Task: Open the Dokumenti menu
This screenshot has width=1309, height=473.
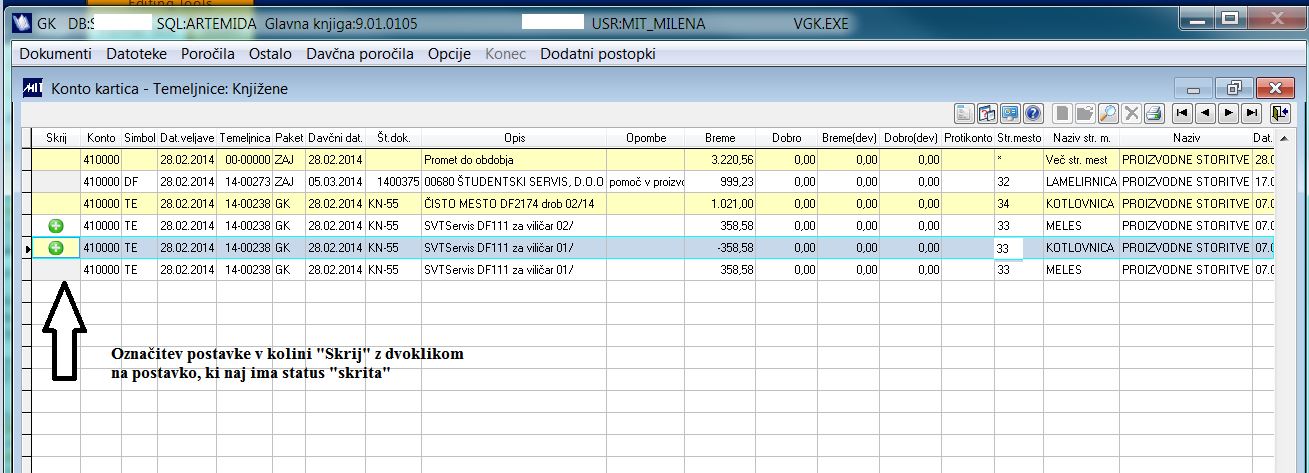Action: tap(56, 54)
